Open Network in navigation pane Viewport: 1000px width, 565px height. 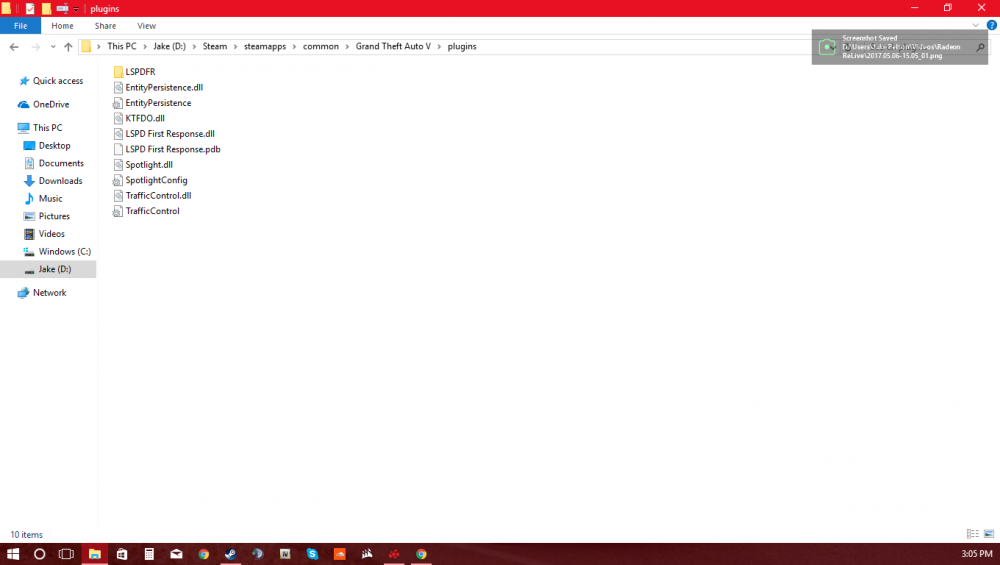(x=43, y=293)
